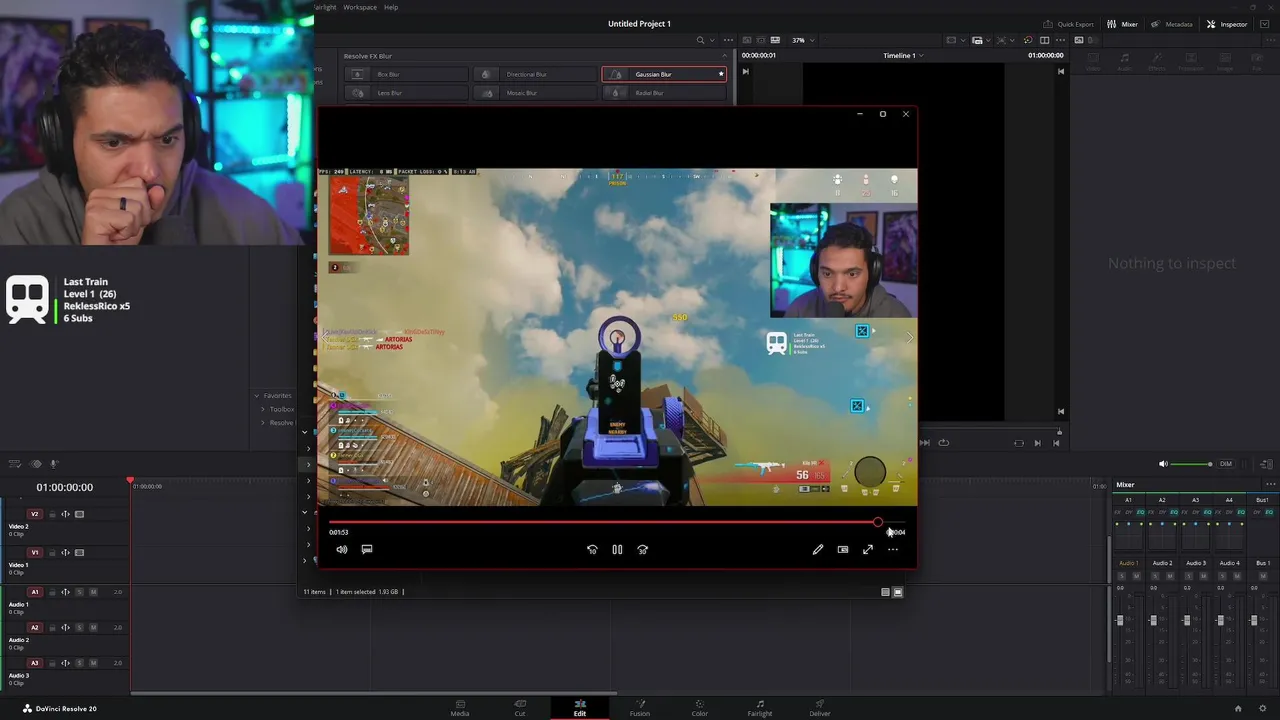Click the edit pencil icon in player
This screenshot has width=1280, height=720.
tap(818, 549)
